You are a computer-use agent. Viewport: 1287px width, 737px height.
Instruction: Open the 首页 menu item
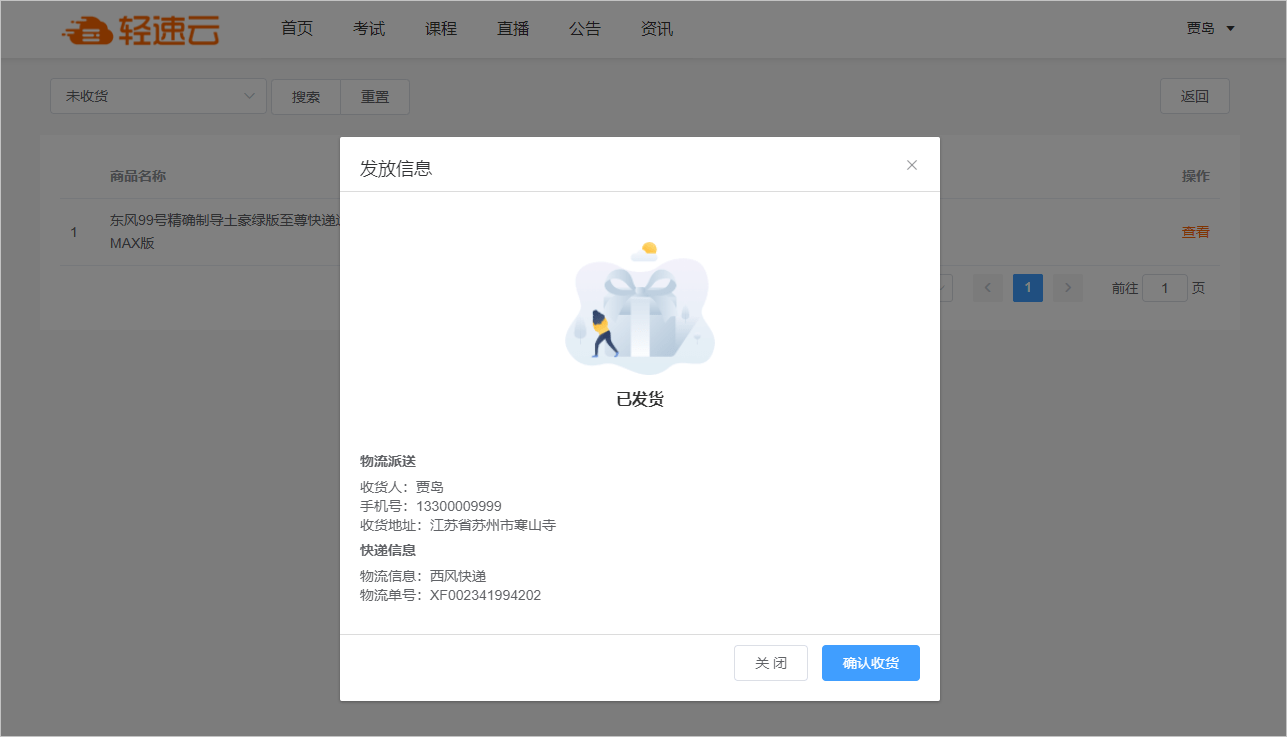[x=297, y=29]
